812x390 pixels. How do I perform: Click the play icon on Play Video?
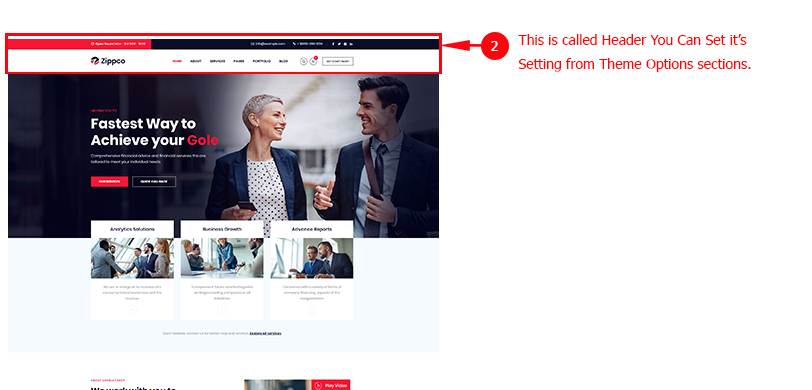point(318,385)
